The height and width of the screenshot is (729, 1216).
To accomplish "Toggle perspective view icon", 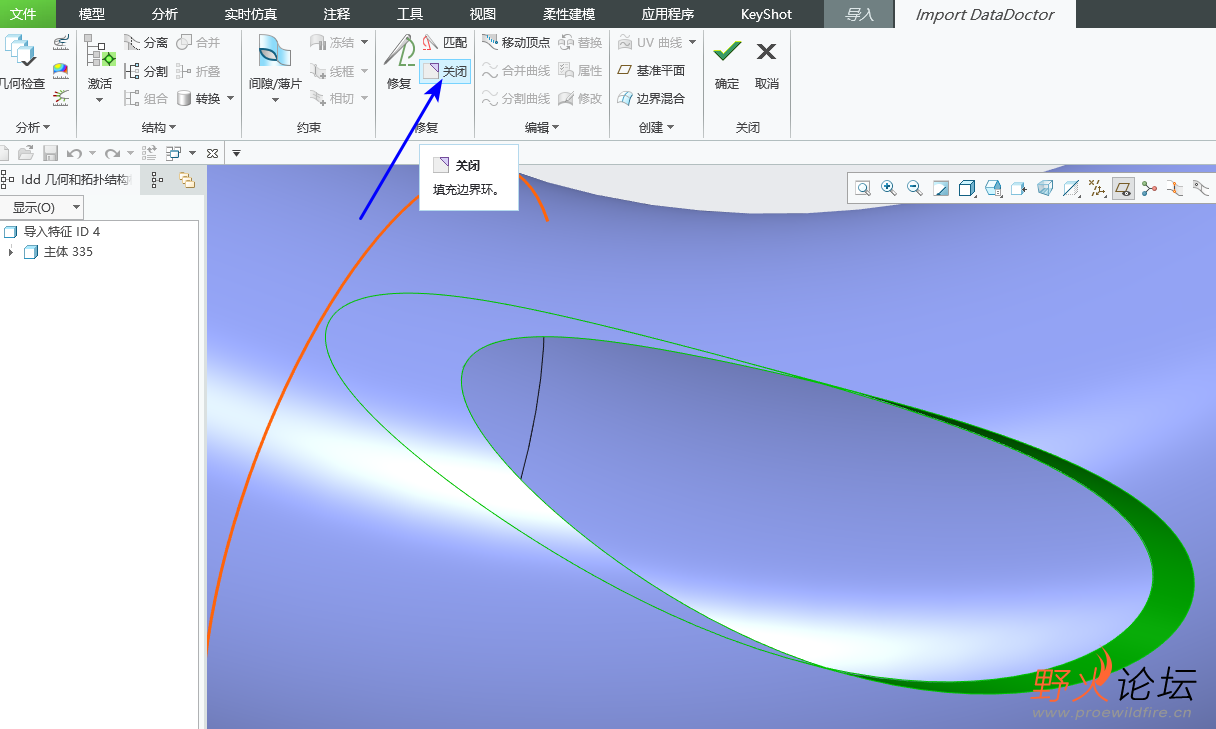I will [1045, 187].
